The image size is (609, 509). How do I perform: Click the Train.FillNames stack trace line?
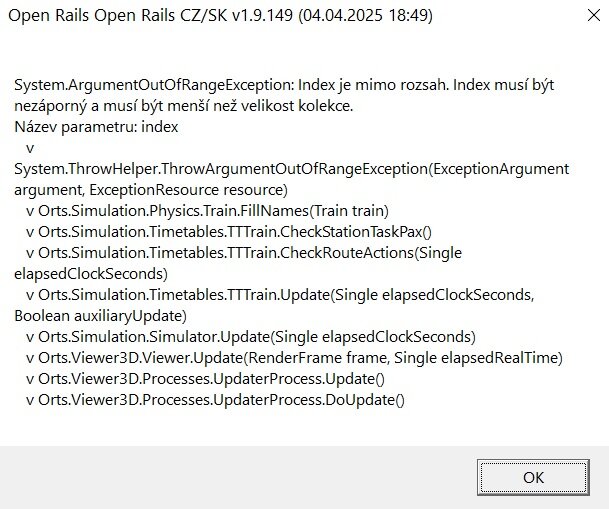(x=206, y=210)
